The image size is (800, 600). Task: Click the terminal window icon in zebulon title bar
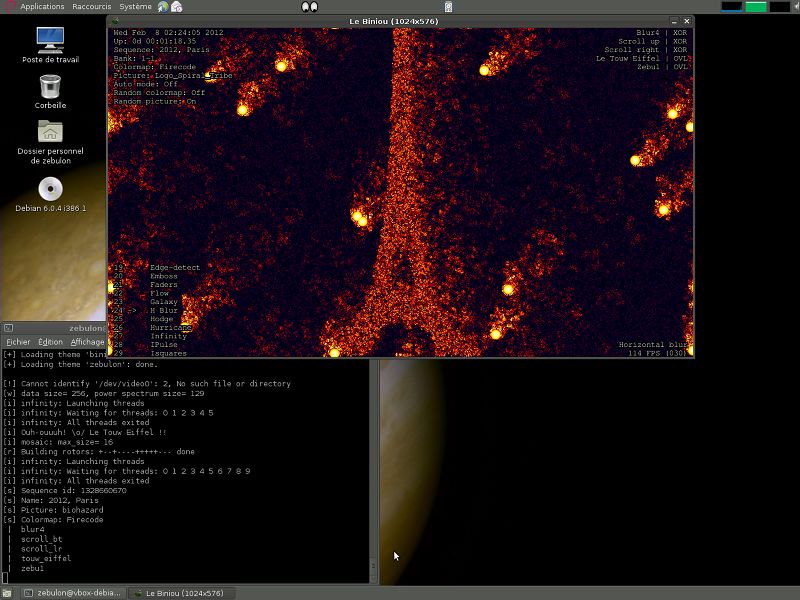coord(9,328)
